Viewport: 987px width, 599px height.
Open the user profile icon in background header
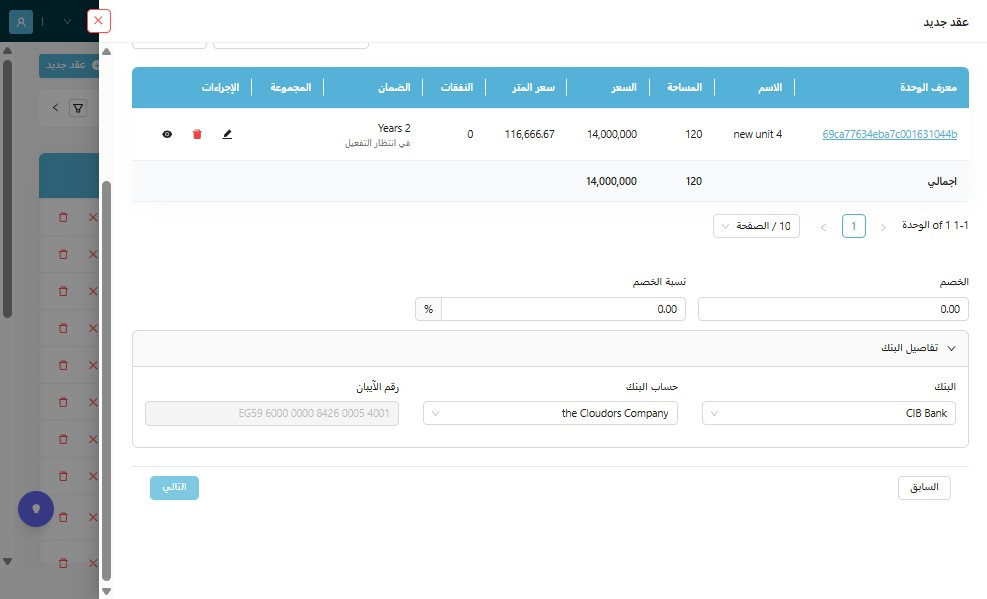21,21
